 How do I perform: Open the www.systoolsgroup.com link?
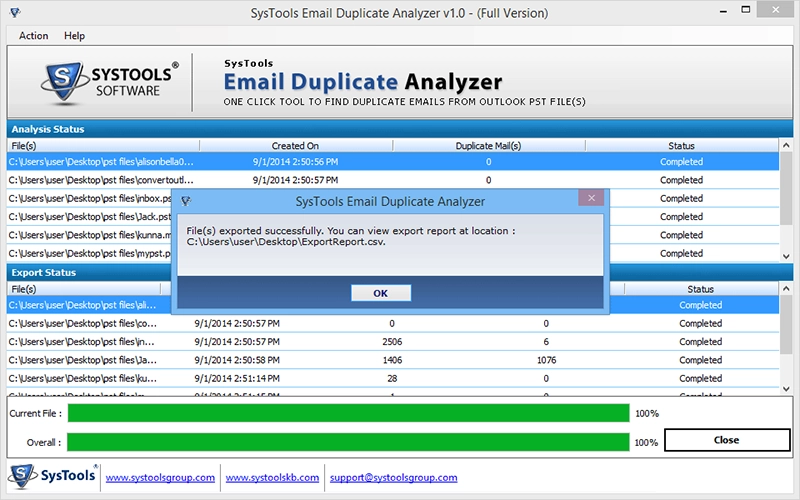coord(160,478)
